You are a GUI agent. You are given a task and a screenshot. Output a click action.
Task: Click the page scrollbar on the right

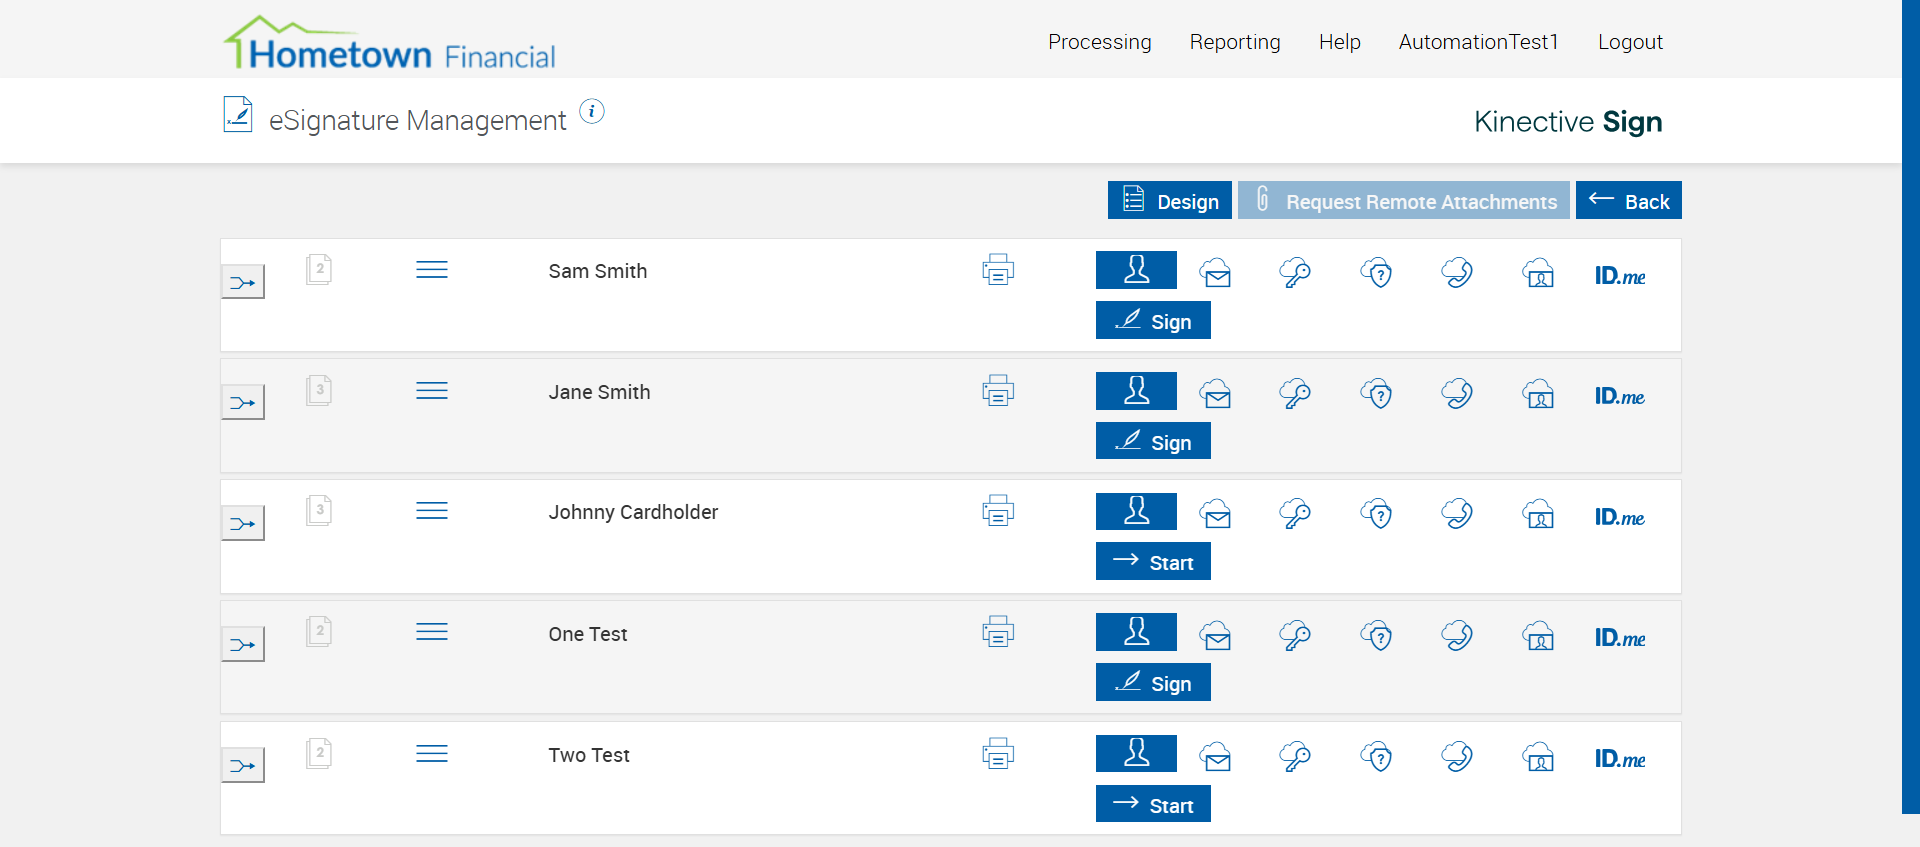(1910, 400)
